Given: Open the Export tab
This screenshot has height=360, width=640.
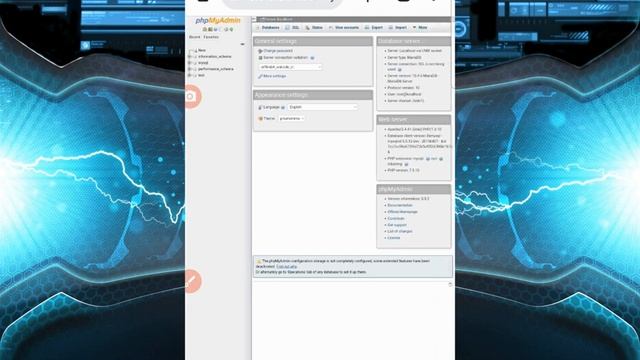Looking at the screenshot, I should [374, 27].
